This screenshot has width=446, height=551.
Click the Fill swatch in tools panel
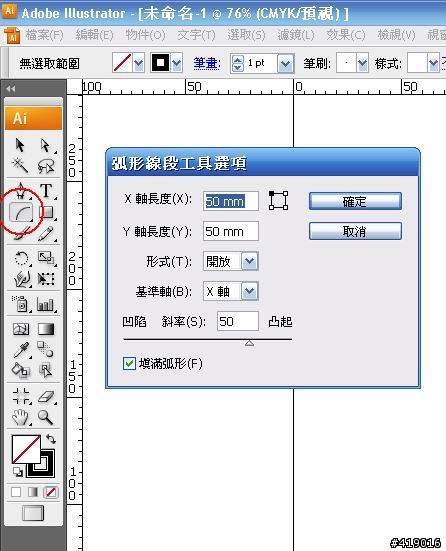click(x=26, y=449)
